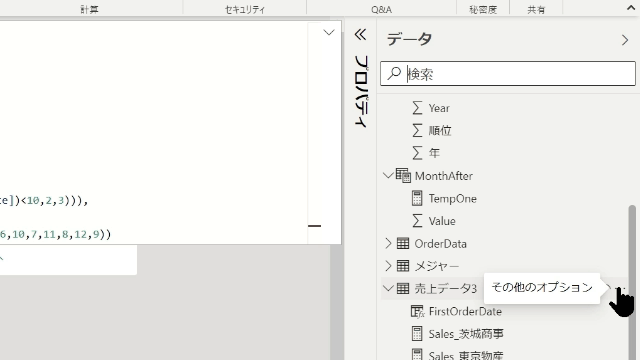Collapse the データ pane using right arrow
The height and width of the screenshot is (360, 640).
[x=624, y=40]
